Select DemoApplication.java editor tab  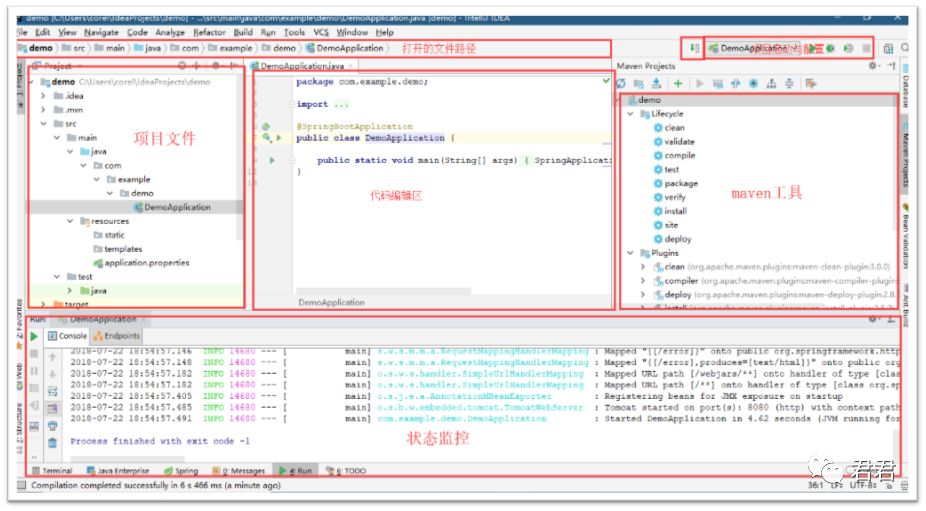pyautogui.click(x=302, y=66)
